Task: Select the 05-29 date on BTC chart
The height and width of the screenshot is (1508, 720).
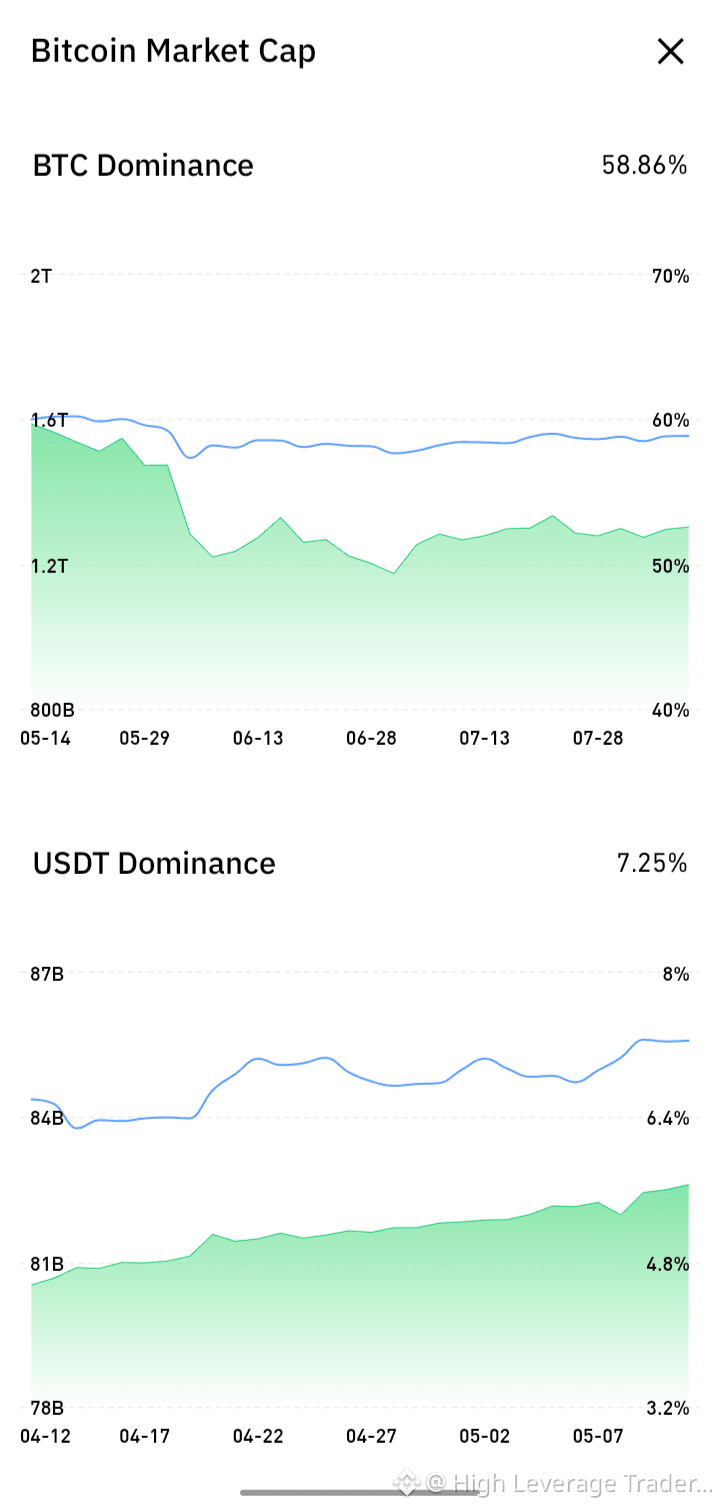Action: click(x=144, y=738)
